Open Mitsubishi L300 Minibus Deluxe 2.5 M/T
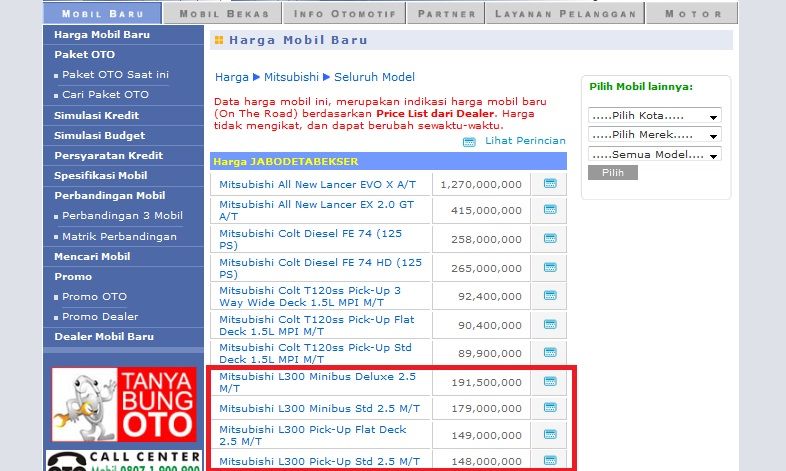The image size is (786, 471). pyautogui.click(x=317, y=382)
